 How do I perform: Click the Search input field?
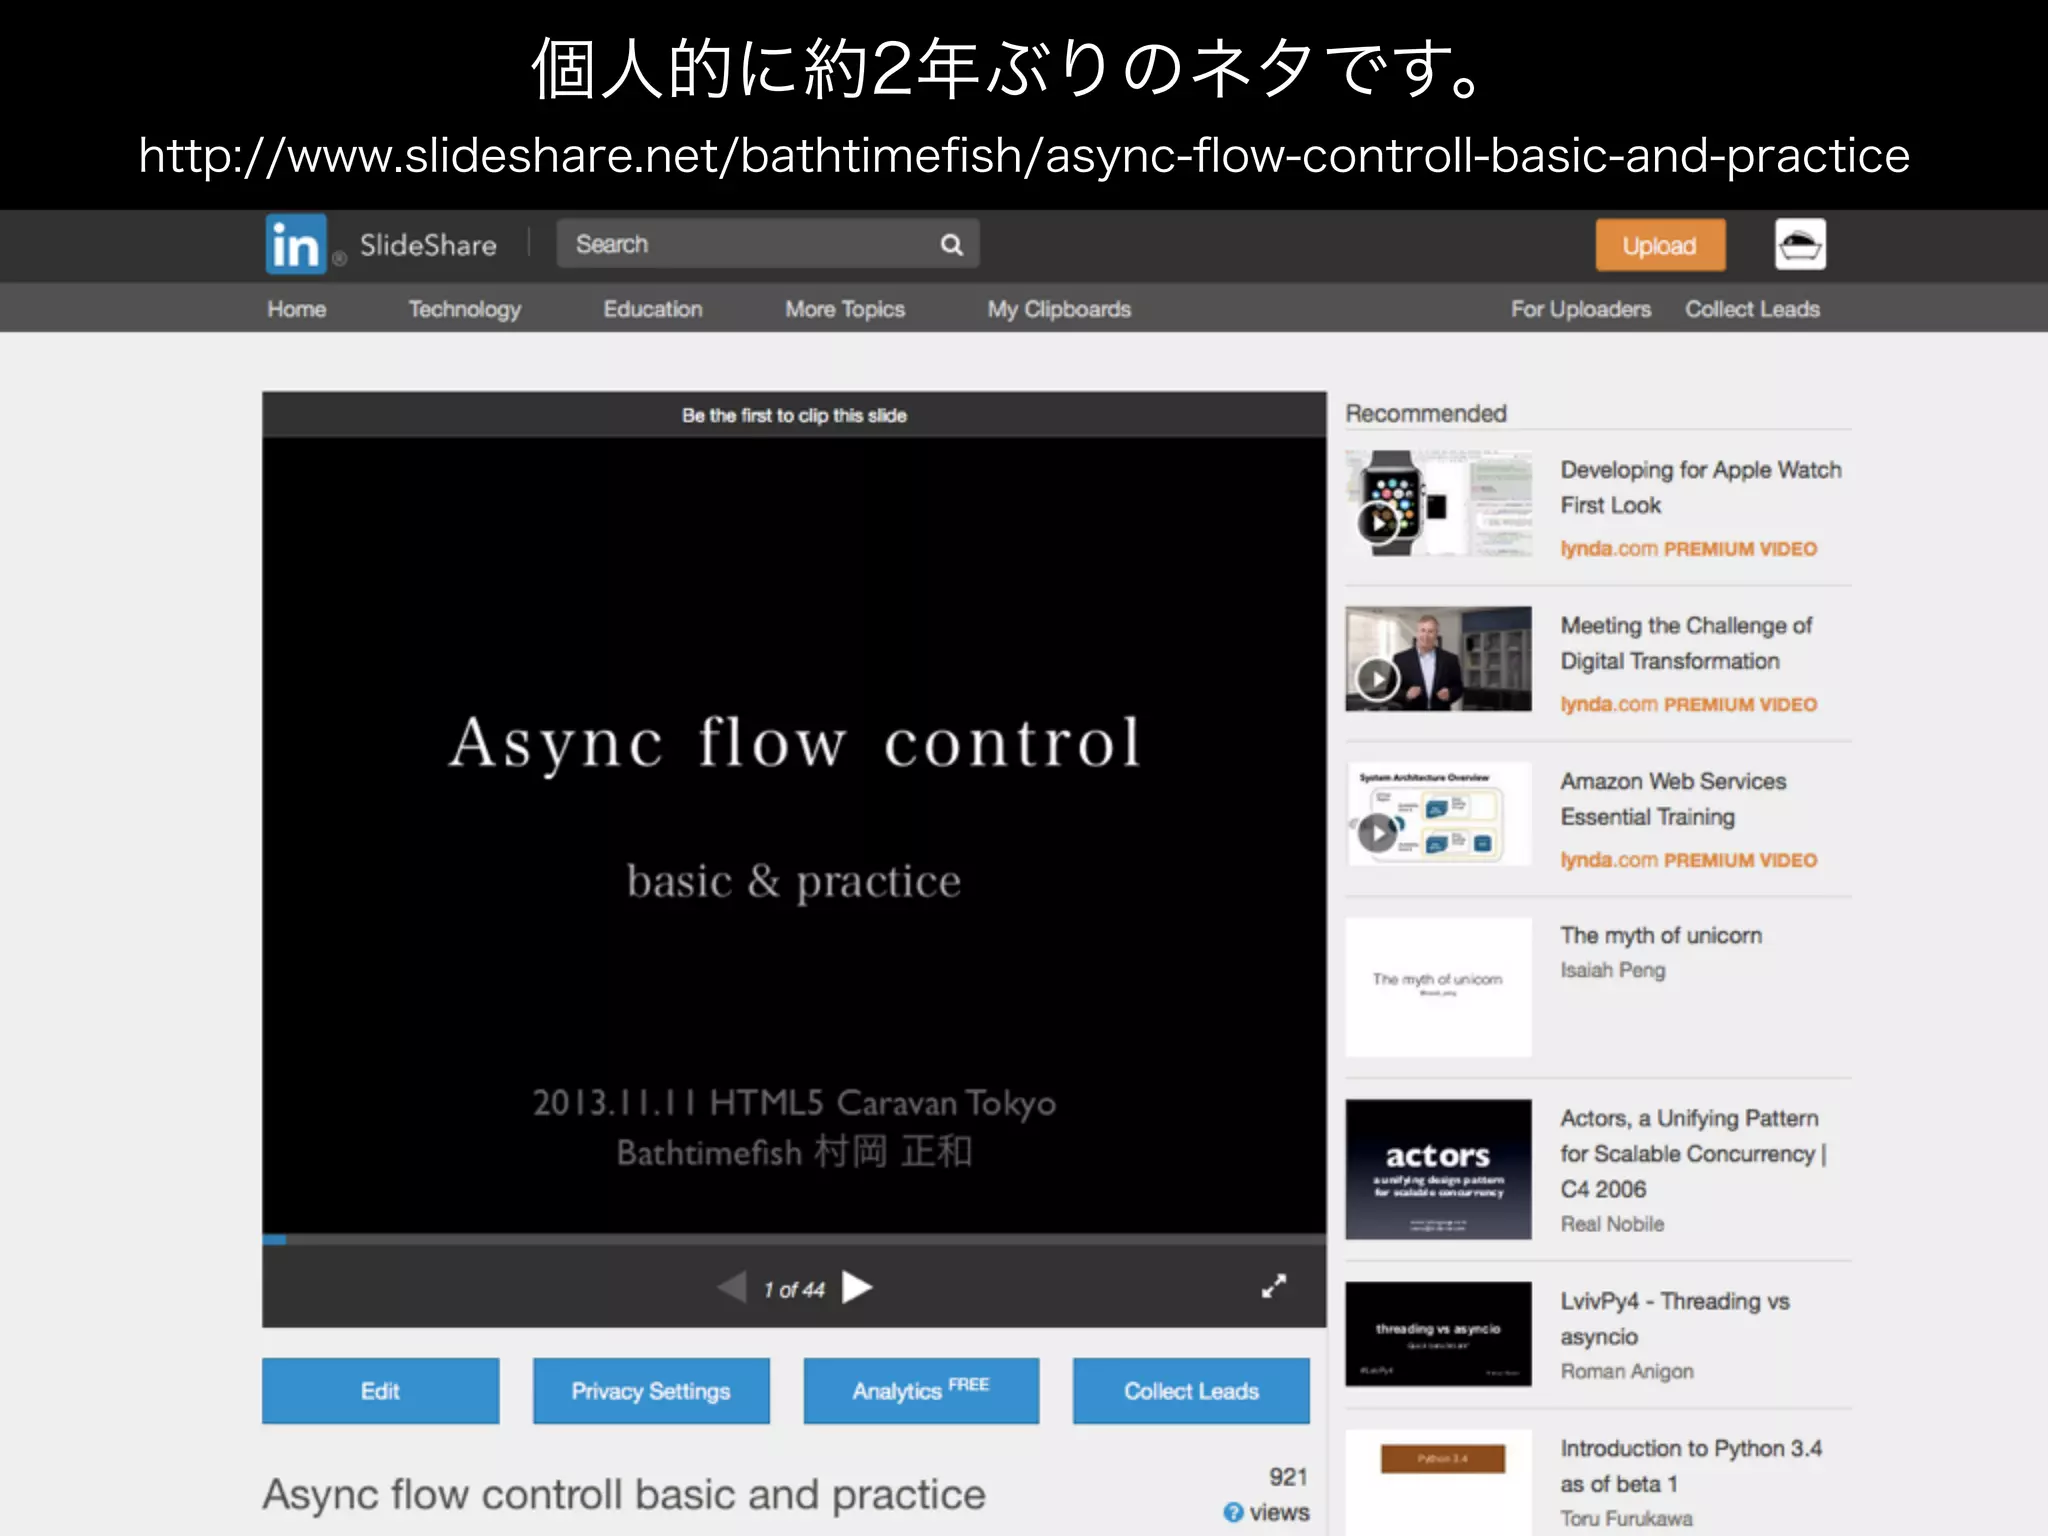coord(767,244)
